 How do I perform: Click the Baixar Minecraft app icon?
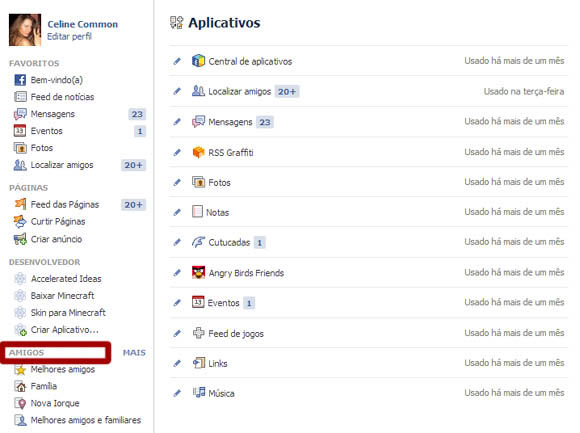point(20,295)
